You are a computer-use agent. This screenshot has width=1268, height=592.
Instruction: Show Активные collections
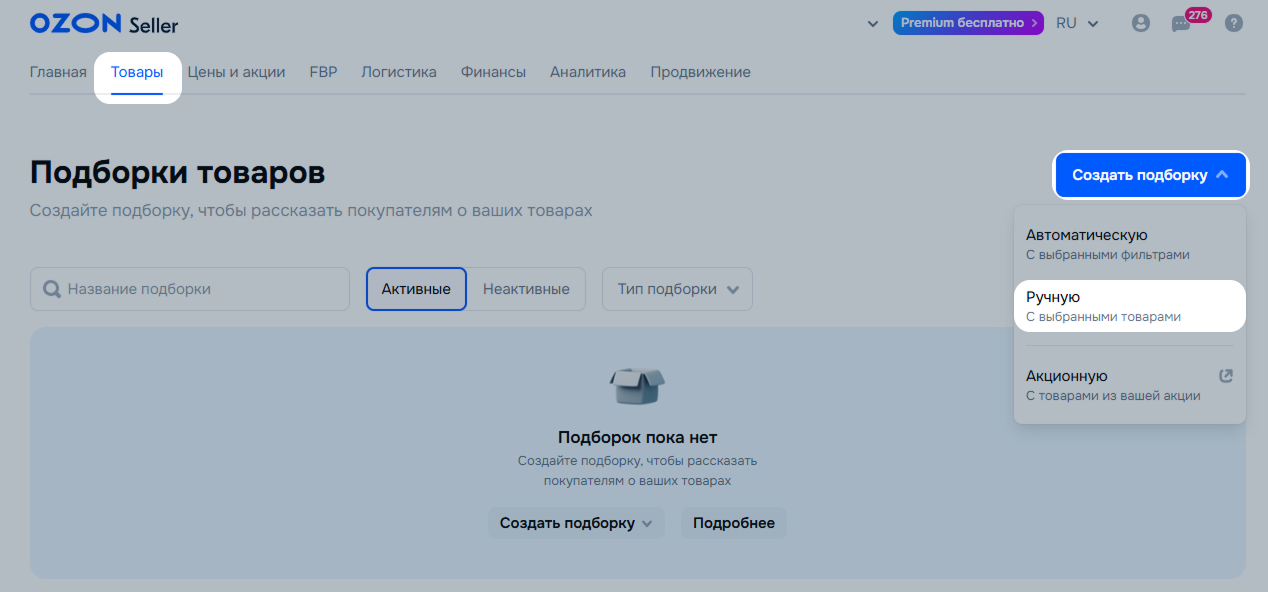tap(416, 289)
